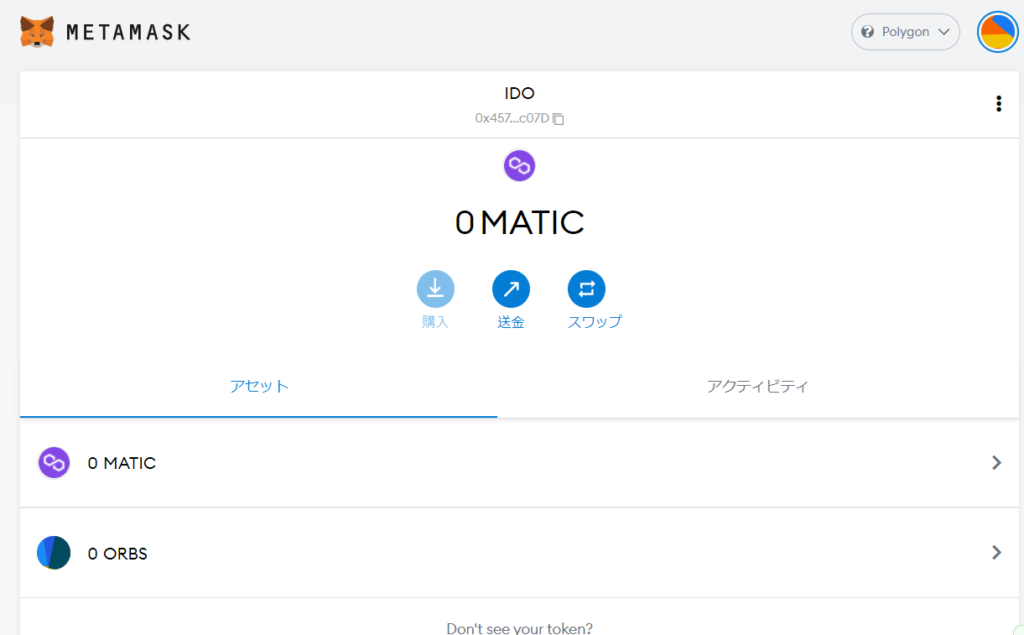Expand the 0 MATIC asset chevron
The image size is (1024, 635).
pyautogui.click(x=996, y=462)
